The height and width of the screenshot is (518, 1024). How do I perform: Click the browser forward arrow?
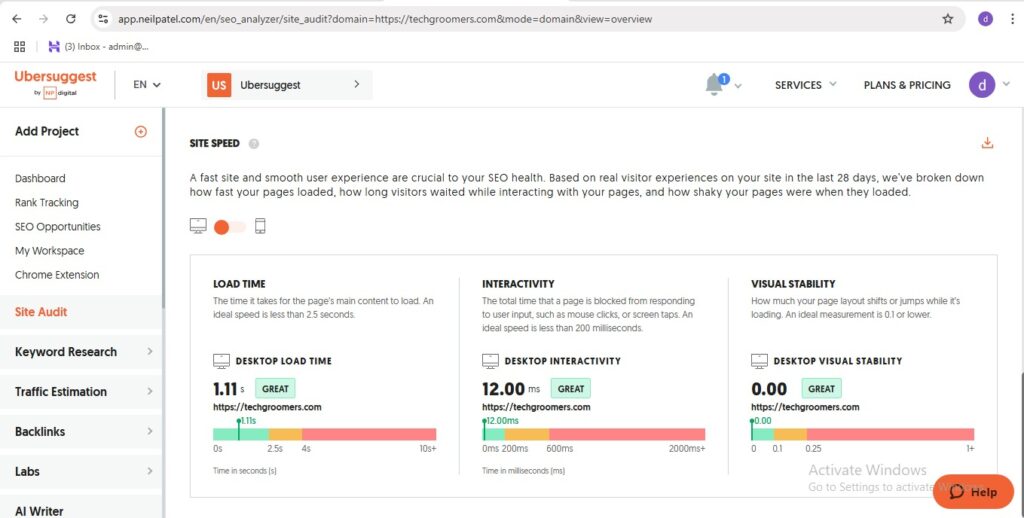click(43, 19)
